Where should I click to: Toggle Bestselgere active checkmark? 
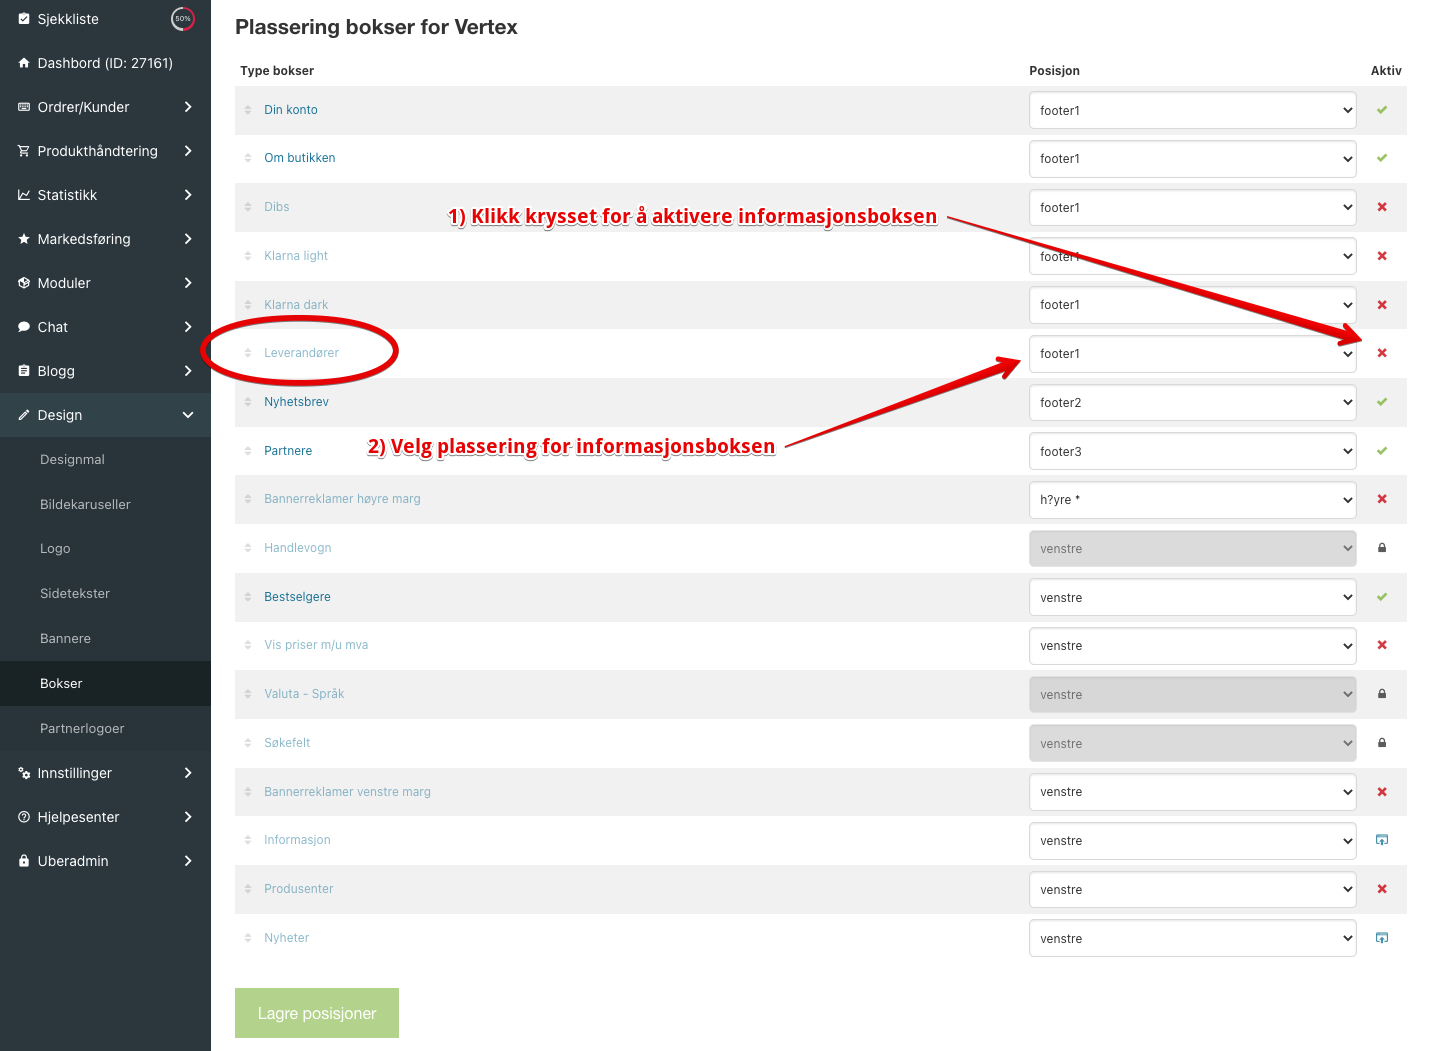pyautogui.click(x=1382, y=597)
